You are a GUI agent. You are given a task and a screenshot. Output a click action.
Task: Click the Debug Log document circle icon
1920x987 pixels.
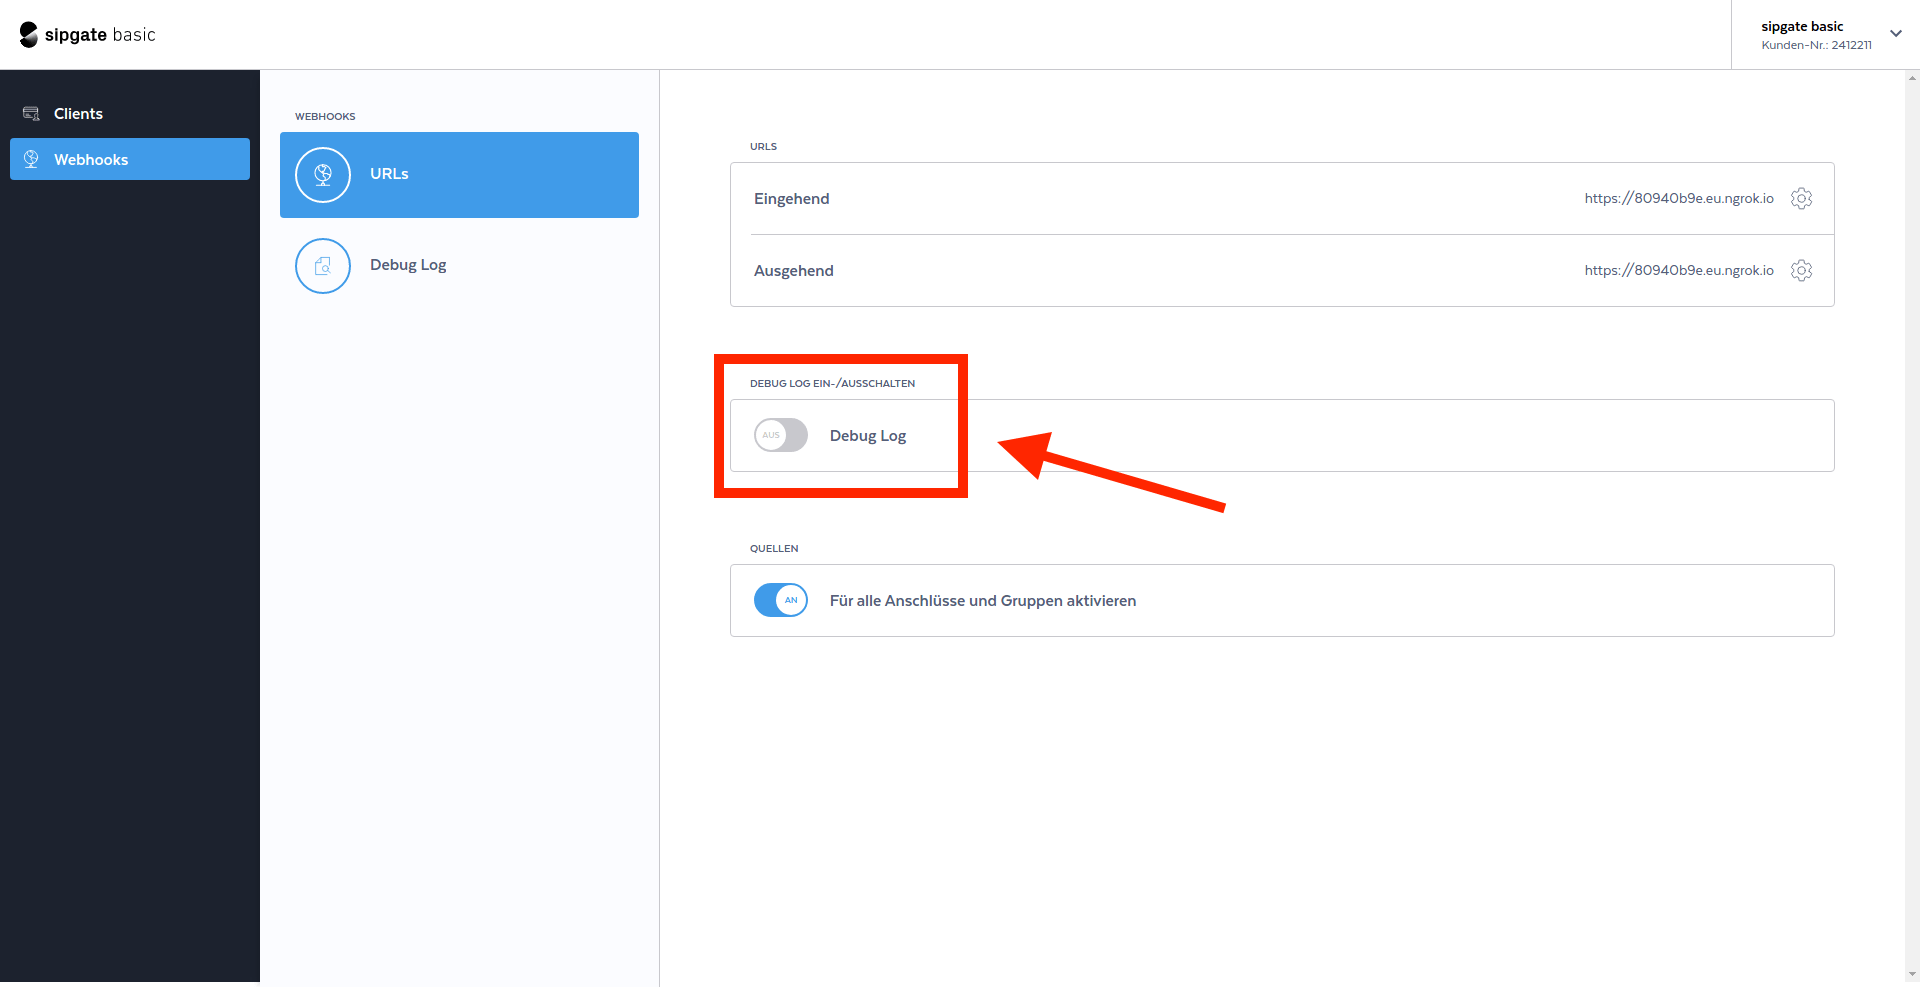(323, 266)
